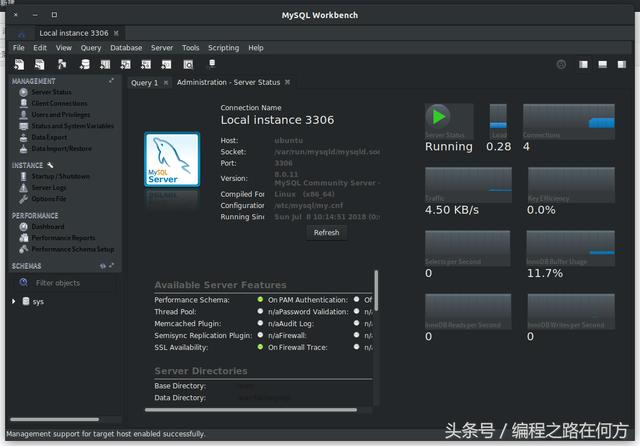Expand the Management panel via its corner icon

point(111,81)
